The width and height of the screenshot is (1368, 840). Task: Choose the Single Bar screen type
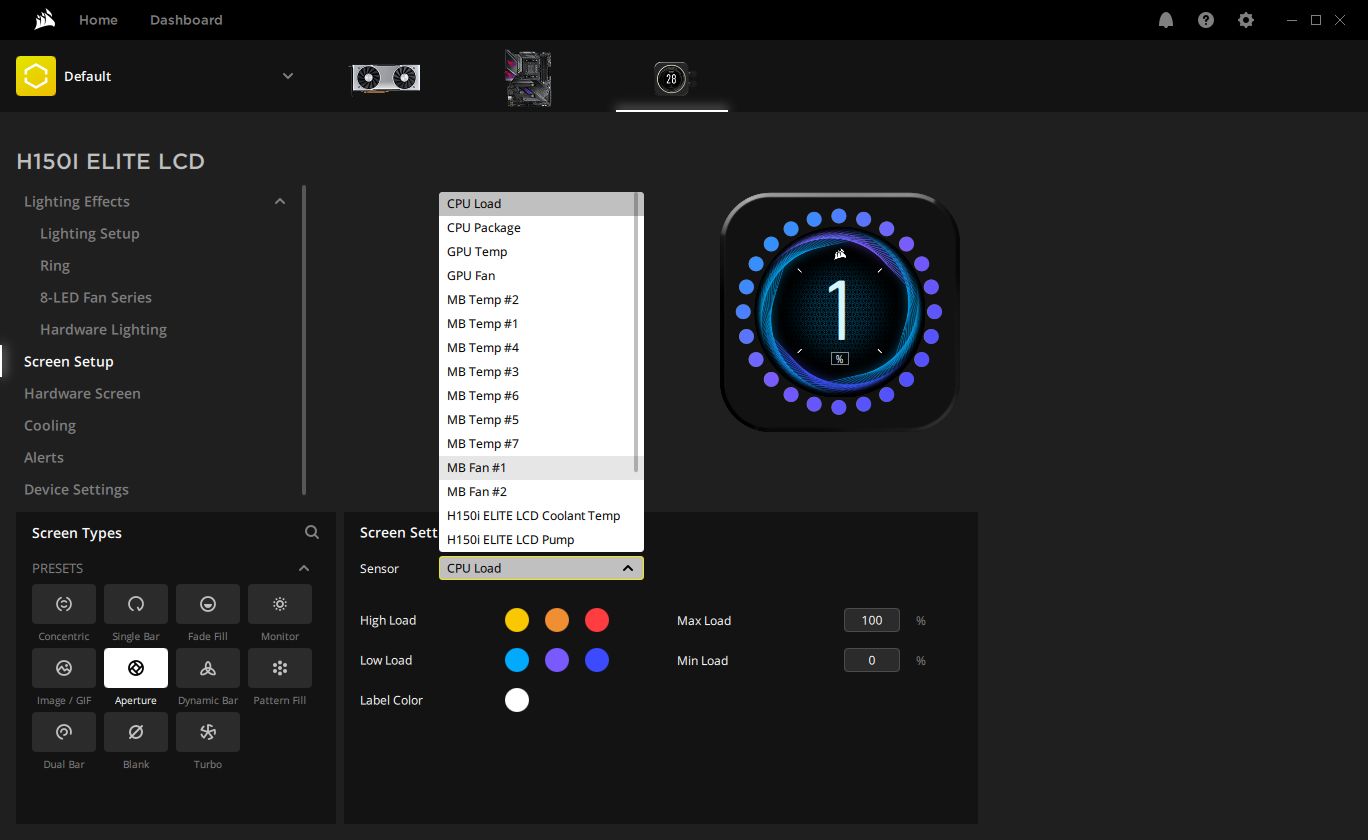coord(136,604)
